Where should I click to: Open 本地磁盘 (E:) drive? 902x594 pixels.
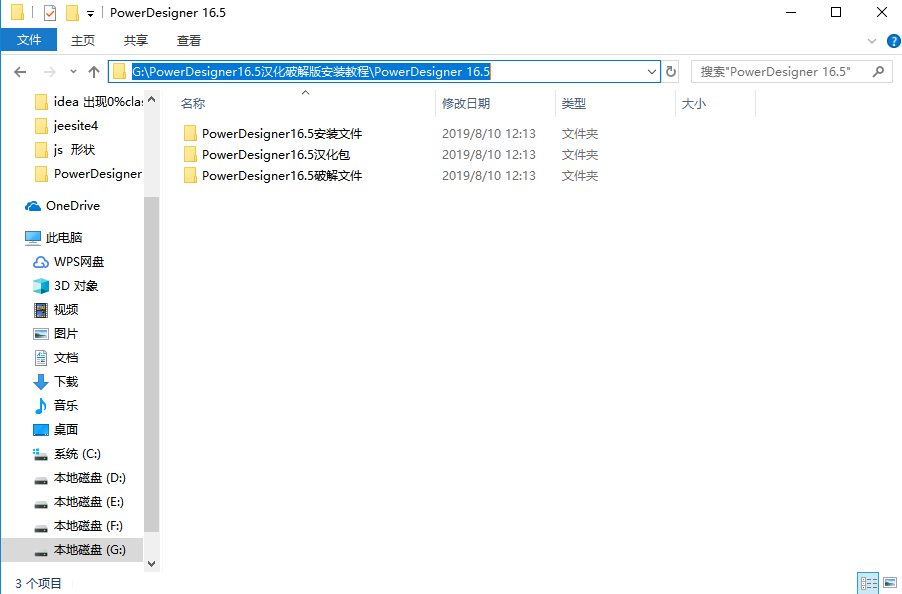point(79,502)
